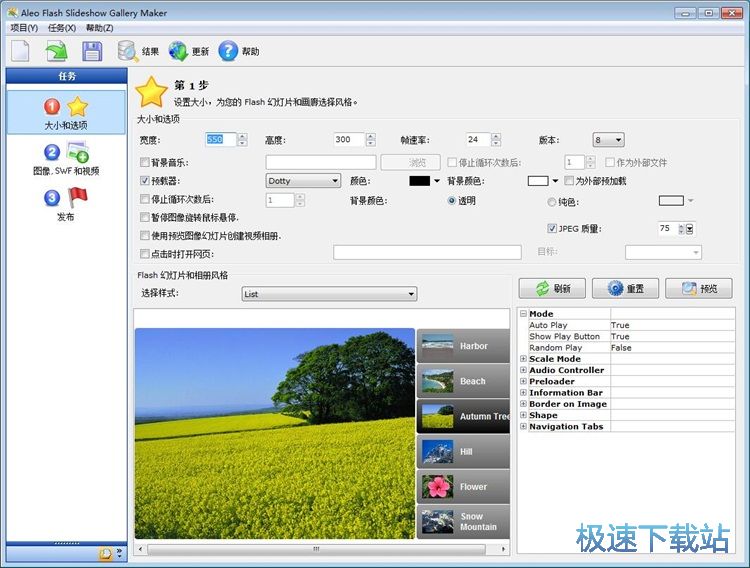Screen dimensions: 750x568
Task: Click the new project document icon
Action: (x=20, y=51)
